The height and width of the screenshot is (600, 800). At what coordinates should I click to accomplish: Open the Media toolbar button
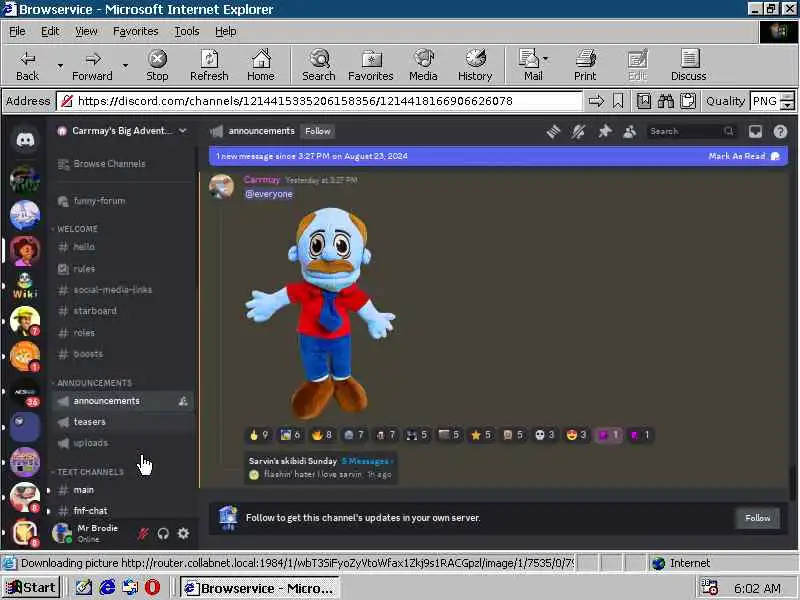click(x=423, y=65)
